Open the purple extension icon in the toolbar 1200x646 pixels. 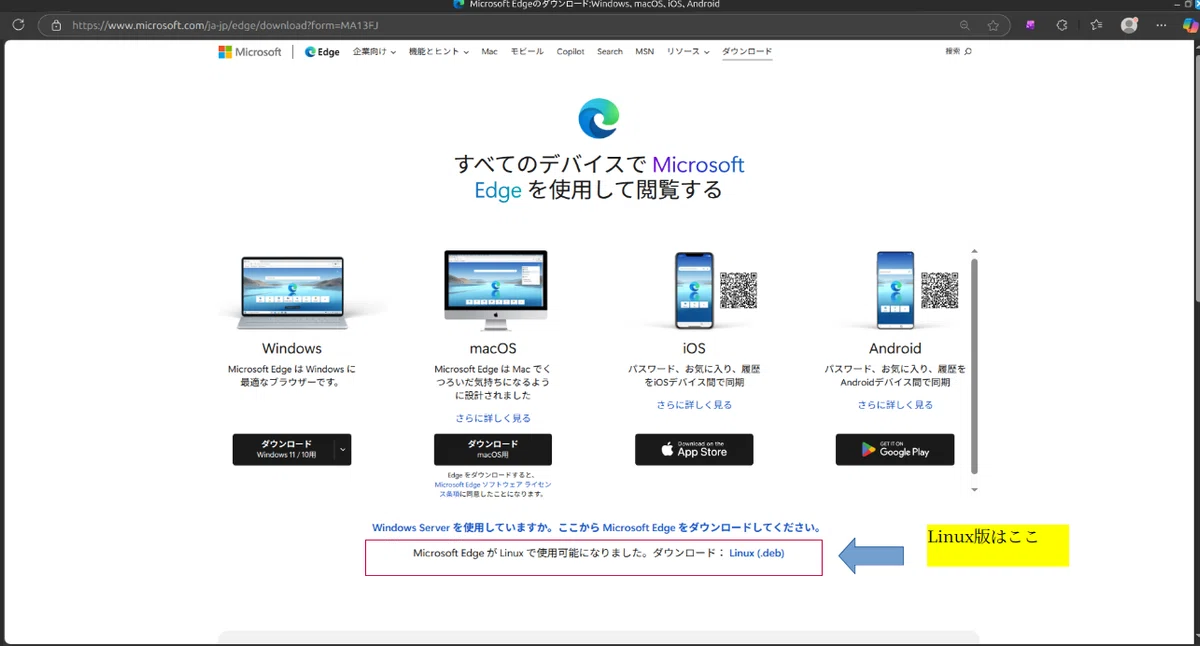tap(1030, 25)
